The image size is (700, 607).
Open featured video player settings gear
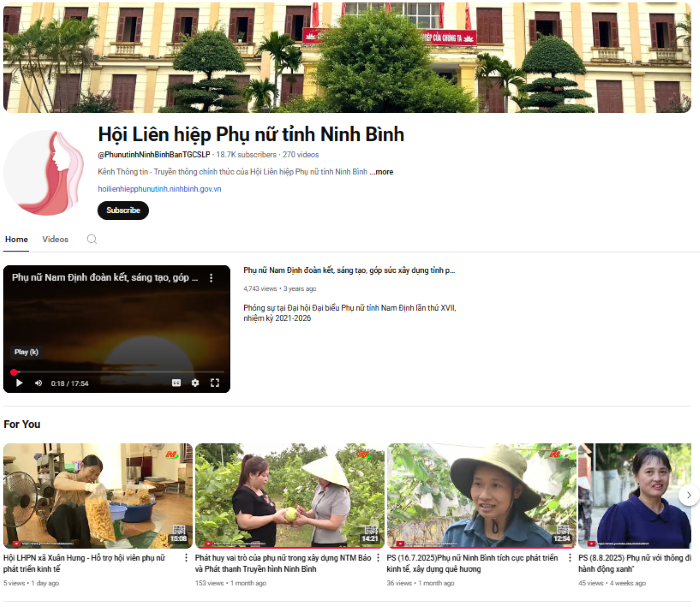[x=195, y=383]
